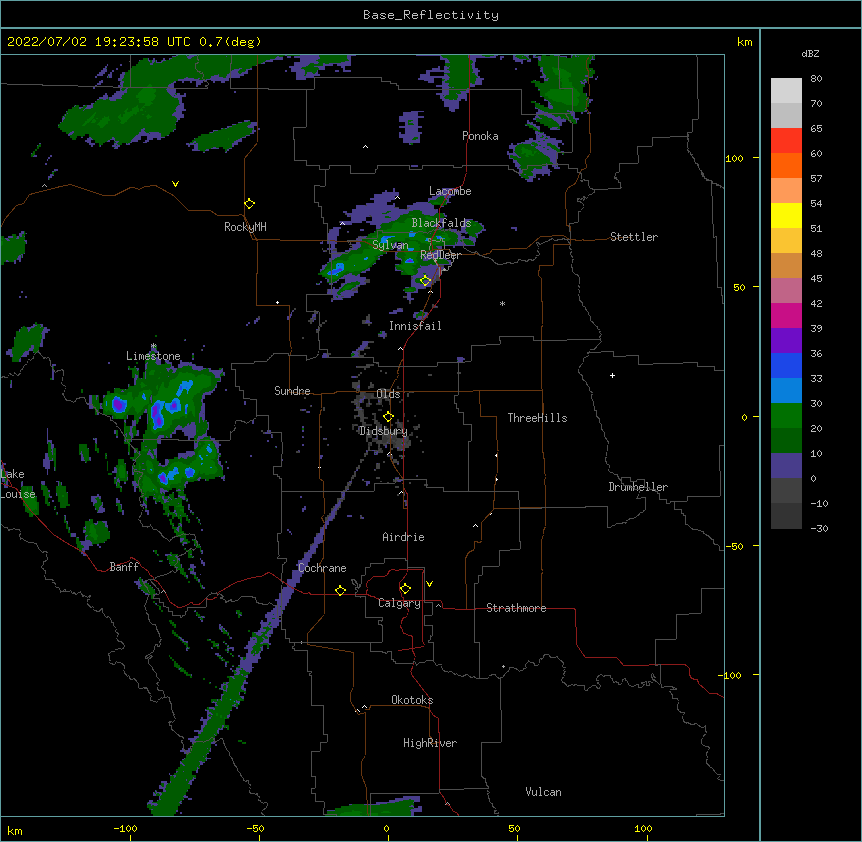This screenshot has width=862, height=842.
Task: Select the Innisfail label
Action: 415,326
